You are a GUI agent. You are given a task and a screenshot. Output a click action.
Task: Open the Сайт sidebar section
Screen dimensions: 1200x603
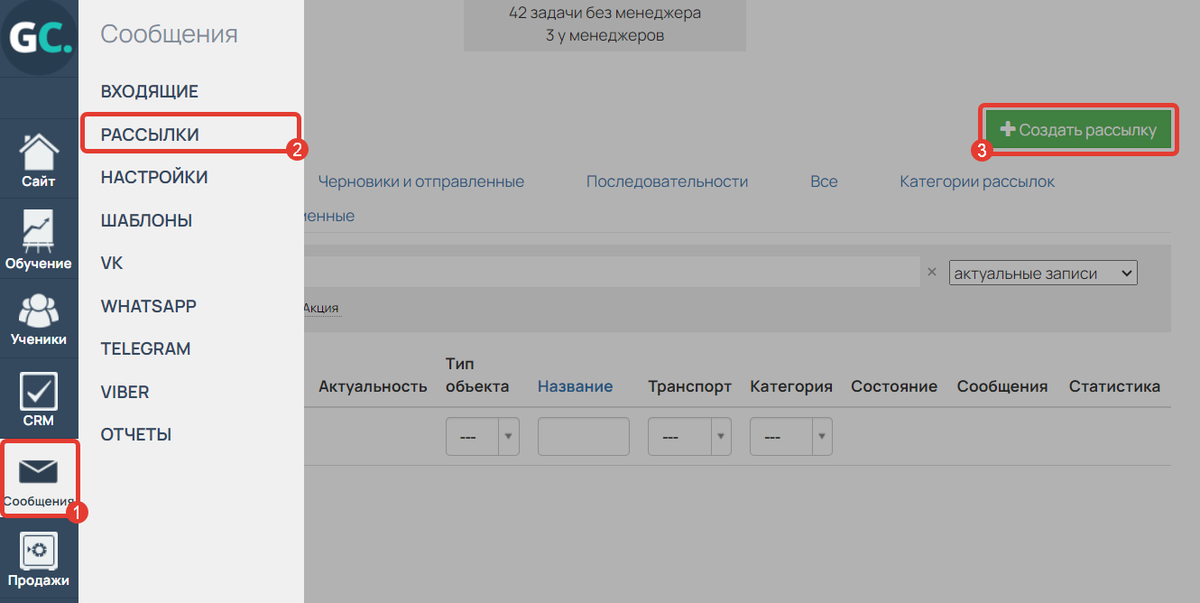(x=38, y=161)
